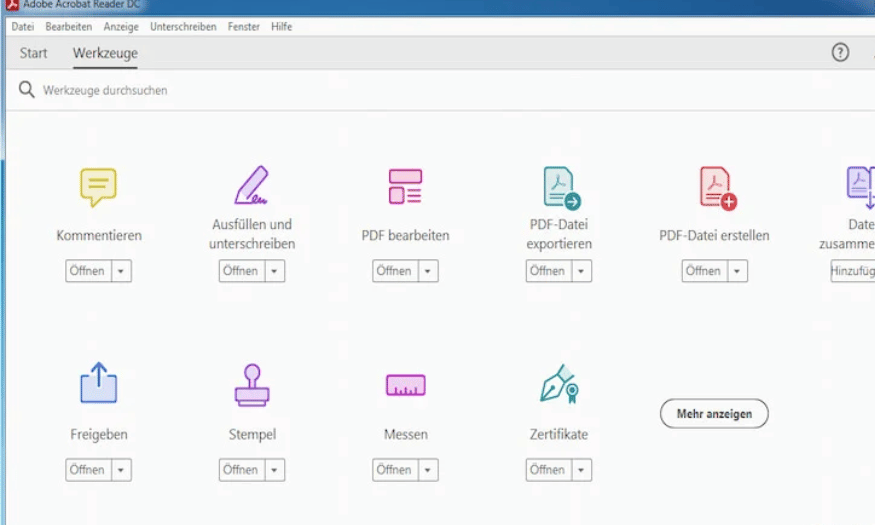Click the Kommentieren speech bubble icon
875x525 pixels.
click(98, 187)
